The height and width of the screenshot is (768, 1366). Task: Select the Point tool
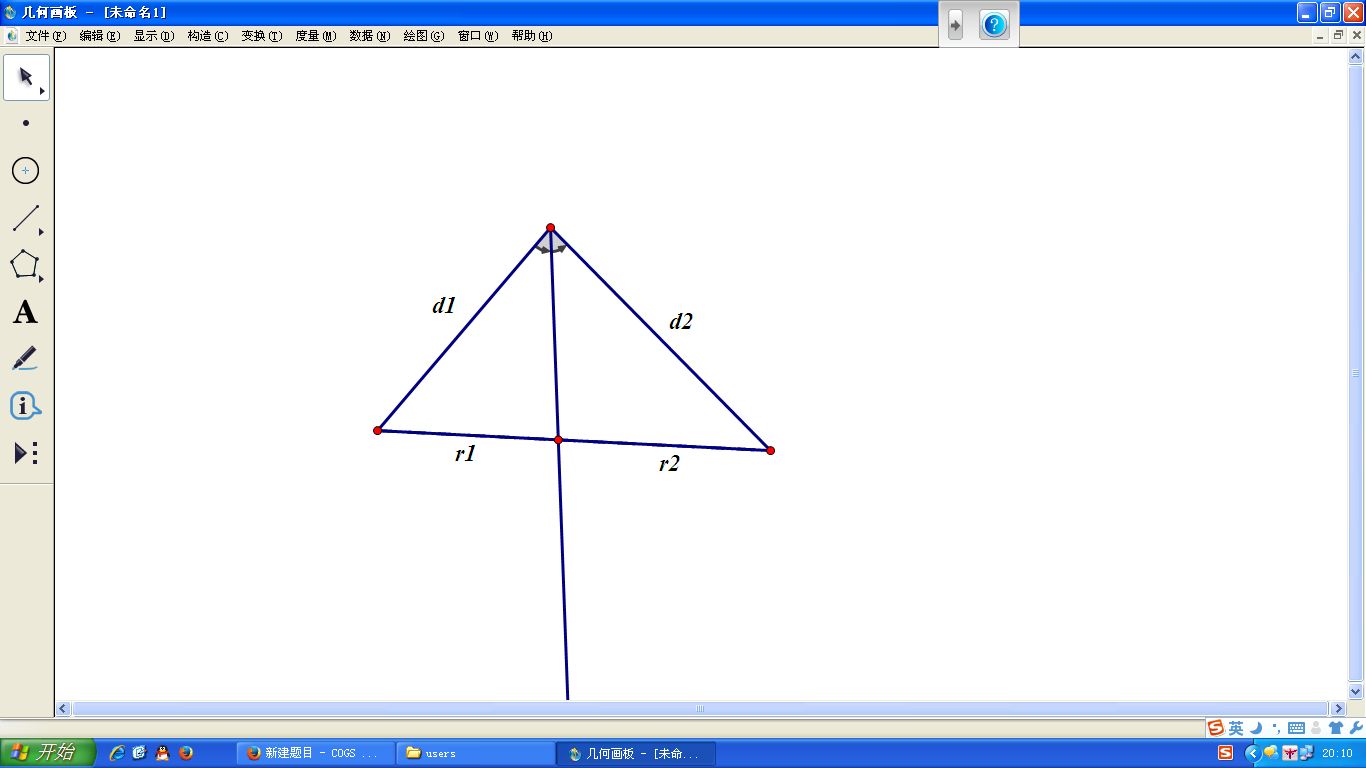click(26, 123)
